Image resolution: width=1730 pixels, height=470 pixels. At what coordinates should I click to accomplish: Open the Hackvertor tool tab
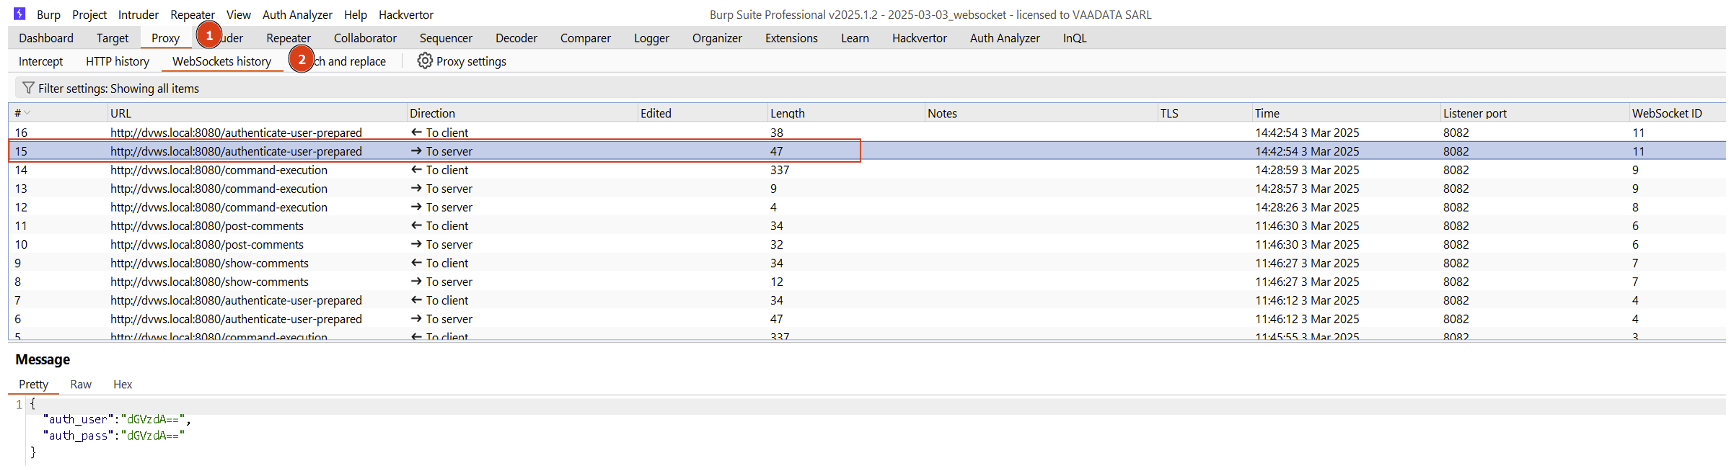919,38
